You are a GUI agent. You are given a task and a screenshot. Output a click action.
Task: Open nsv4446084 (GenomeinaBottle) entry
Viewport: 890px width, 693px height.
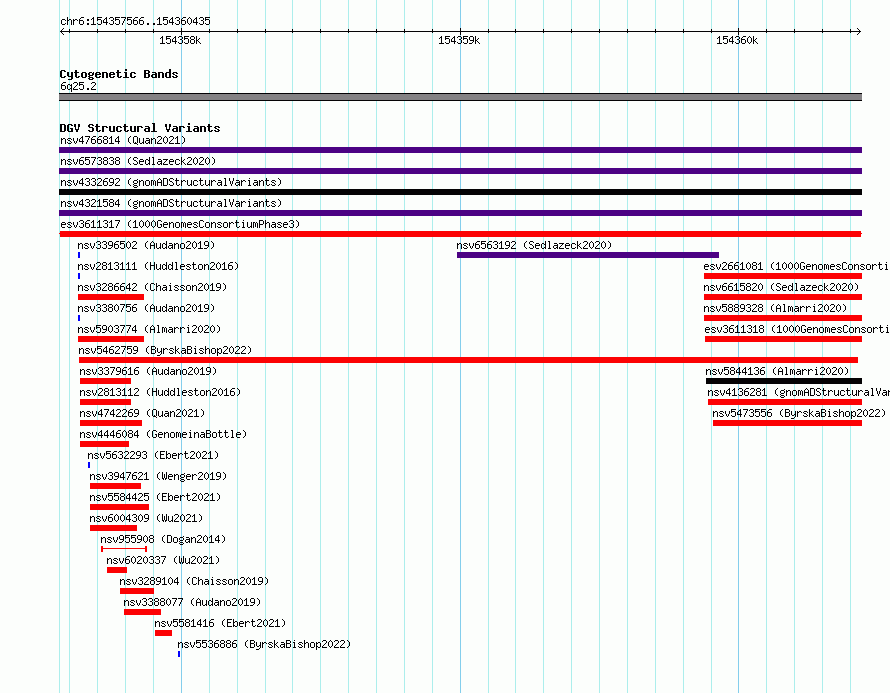(163, 434)
